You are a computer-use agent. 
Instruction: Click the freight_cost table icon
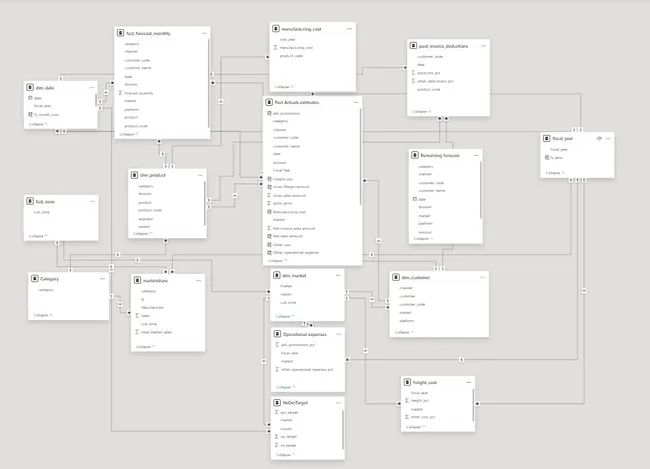[407, 382]
